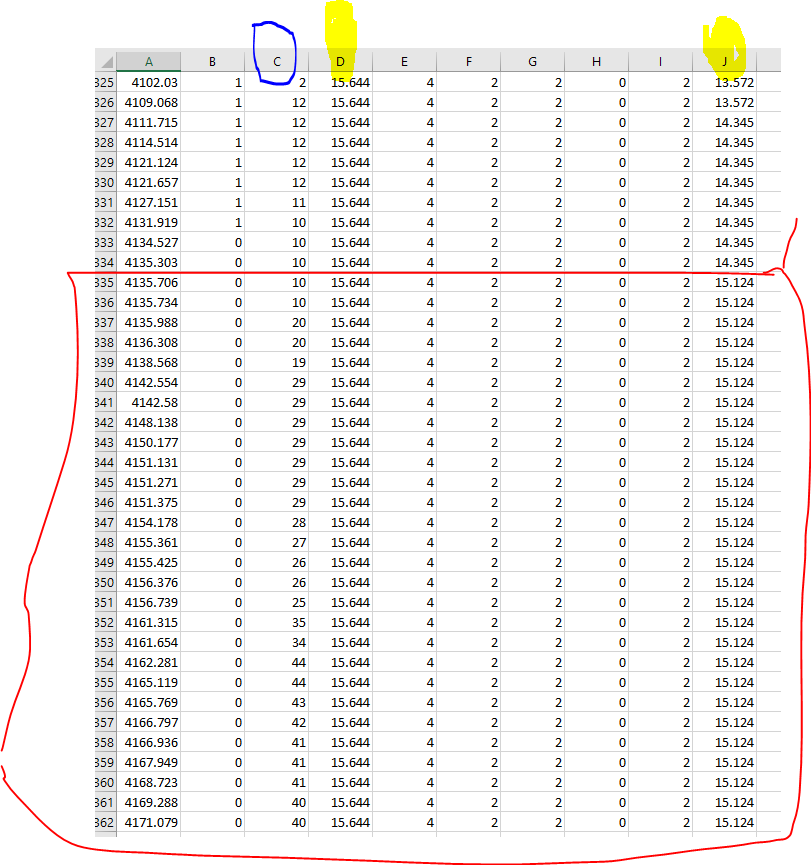The image size is (811, 865).
Task: Click cell containing 4142.58
Action: coord(148,403)
